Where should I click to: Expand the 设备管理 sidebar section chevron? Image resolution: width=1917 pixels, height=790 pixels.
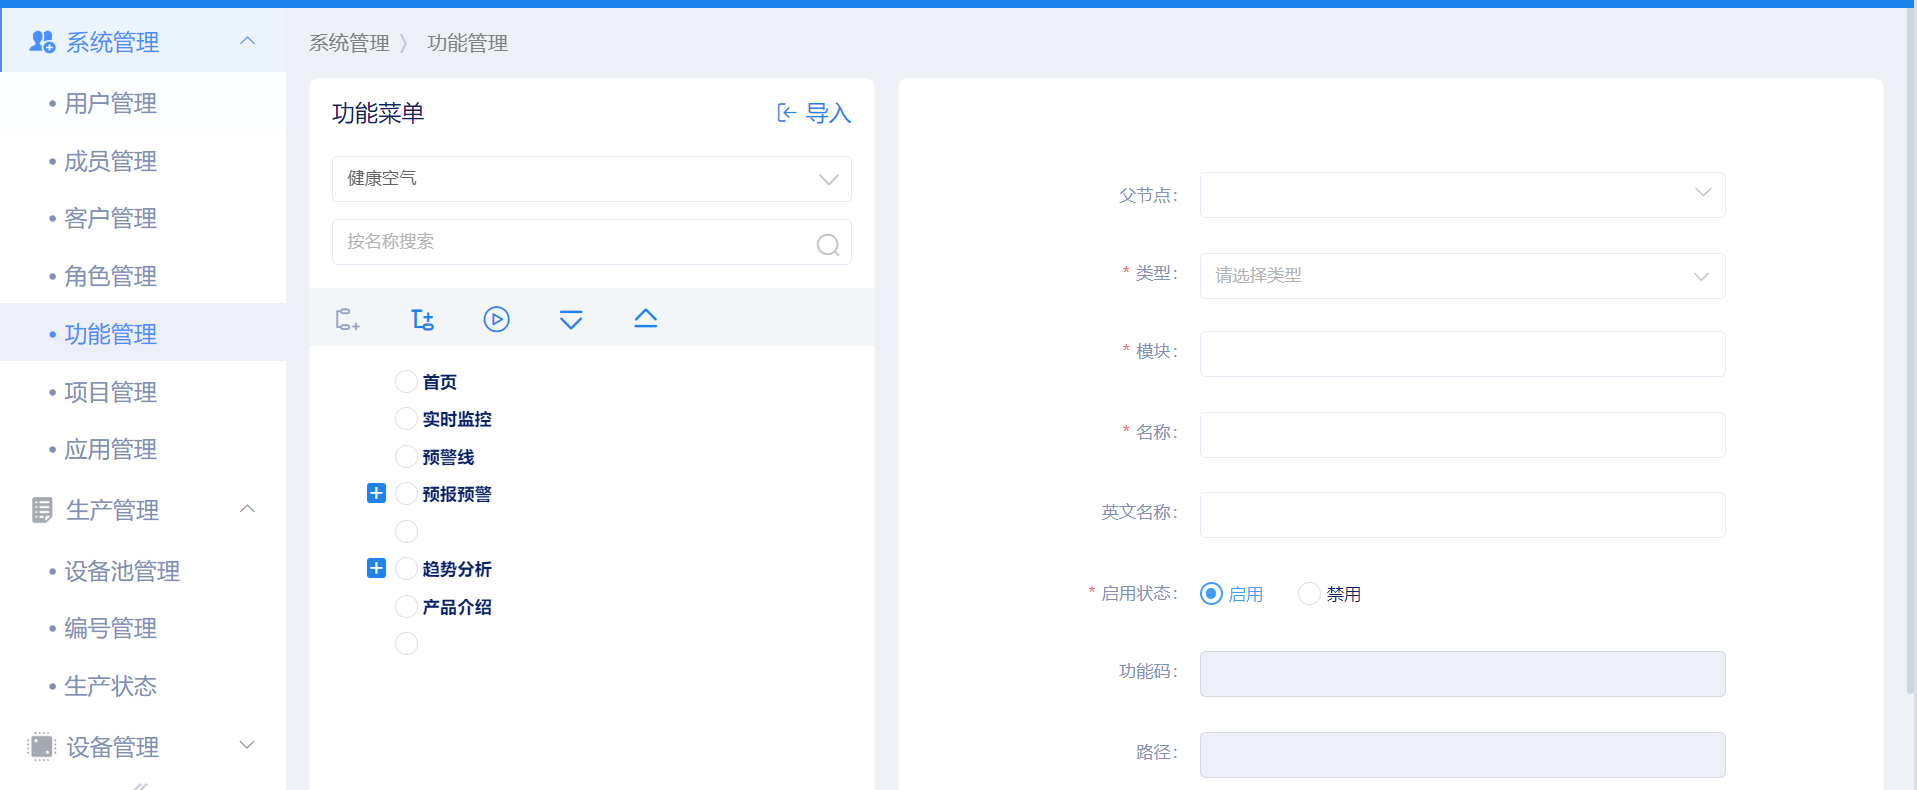(248, 745)
